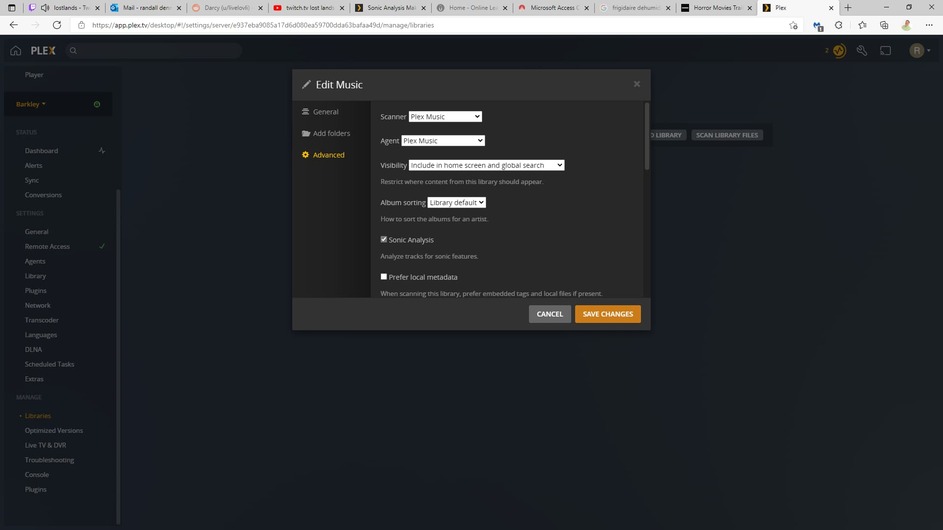The image size is (943, 530).
Task: Open DLNA settings
Action: point(33,350)
